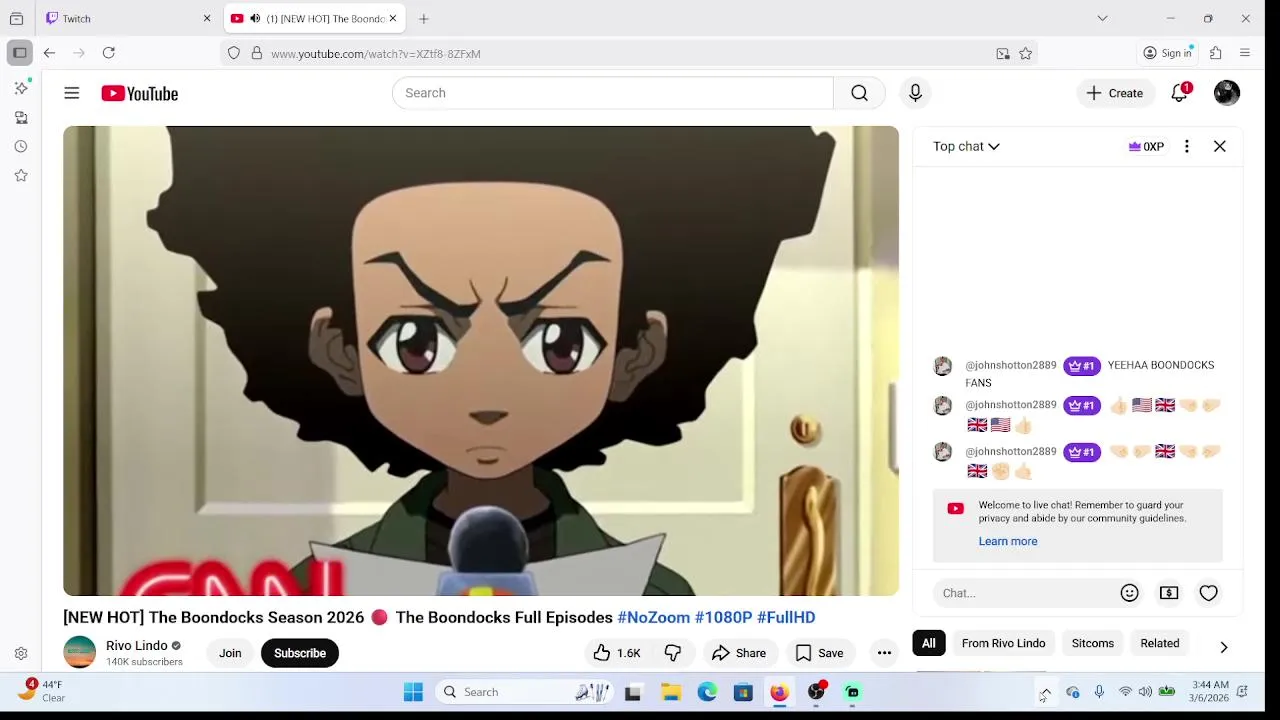The width and height of the screenshot is (1280, 720).
Task: Switch to the Twitch tab
Action: 130,19
